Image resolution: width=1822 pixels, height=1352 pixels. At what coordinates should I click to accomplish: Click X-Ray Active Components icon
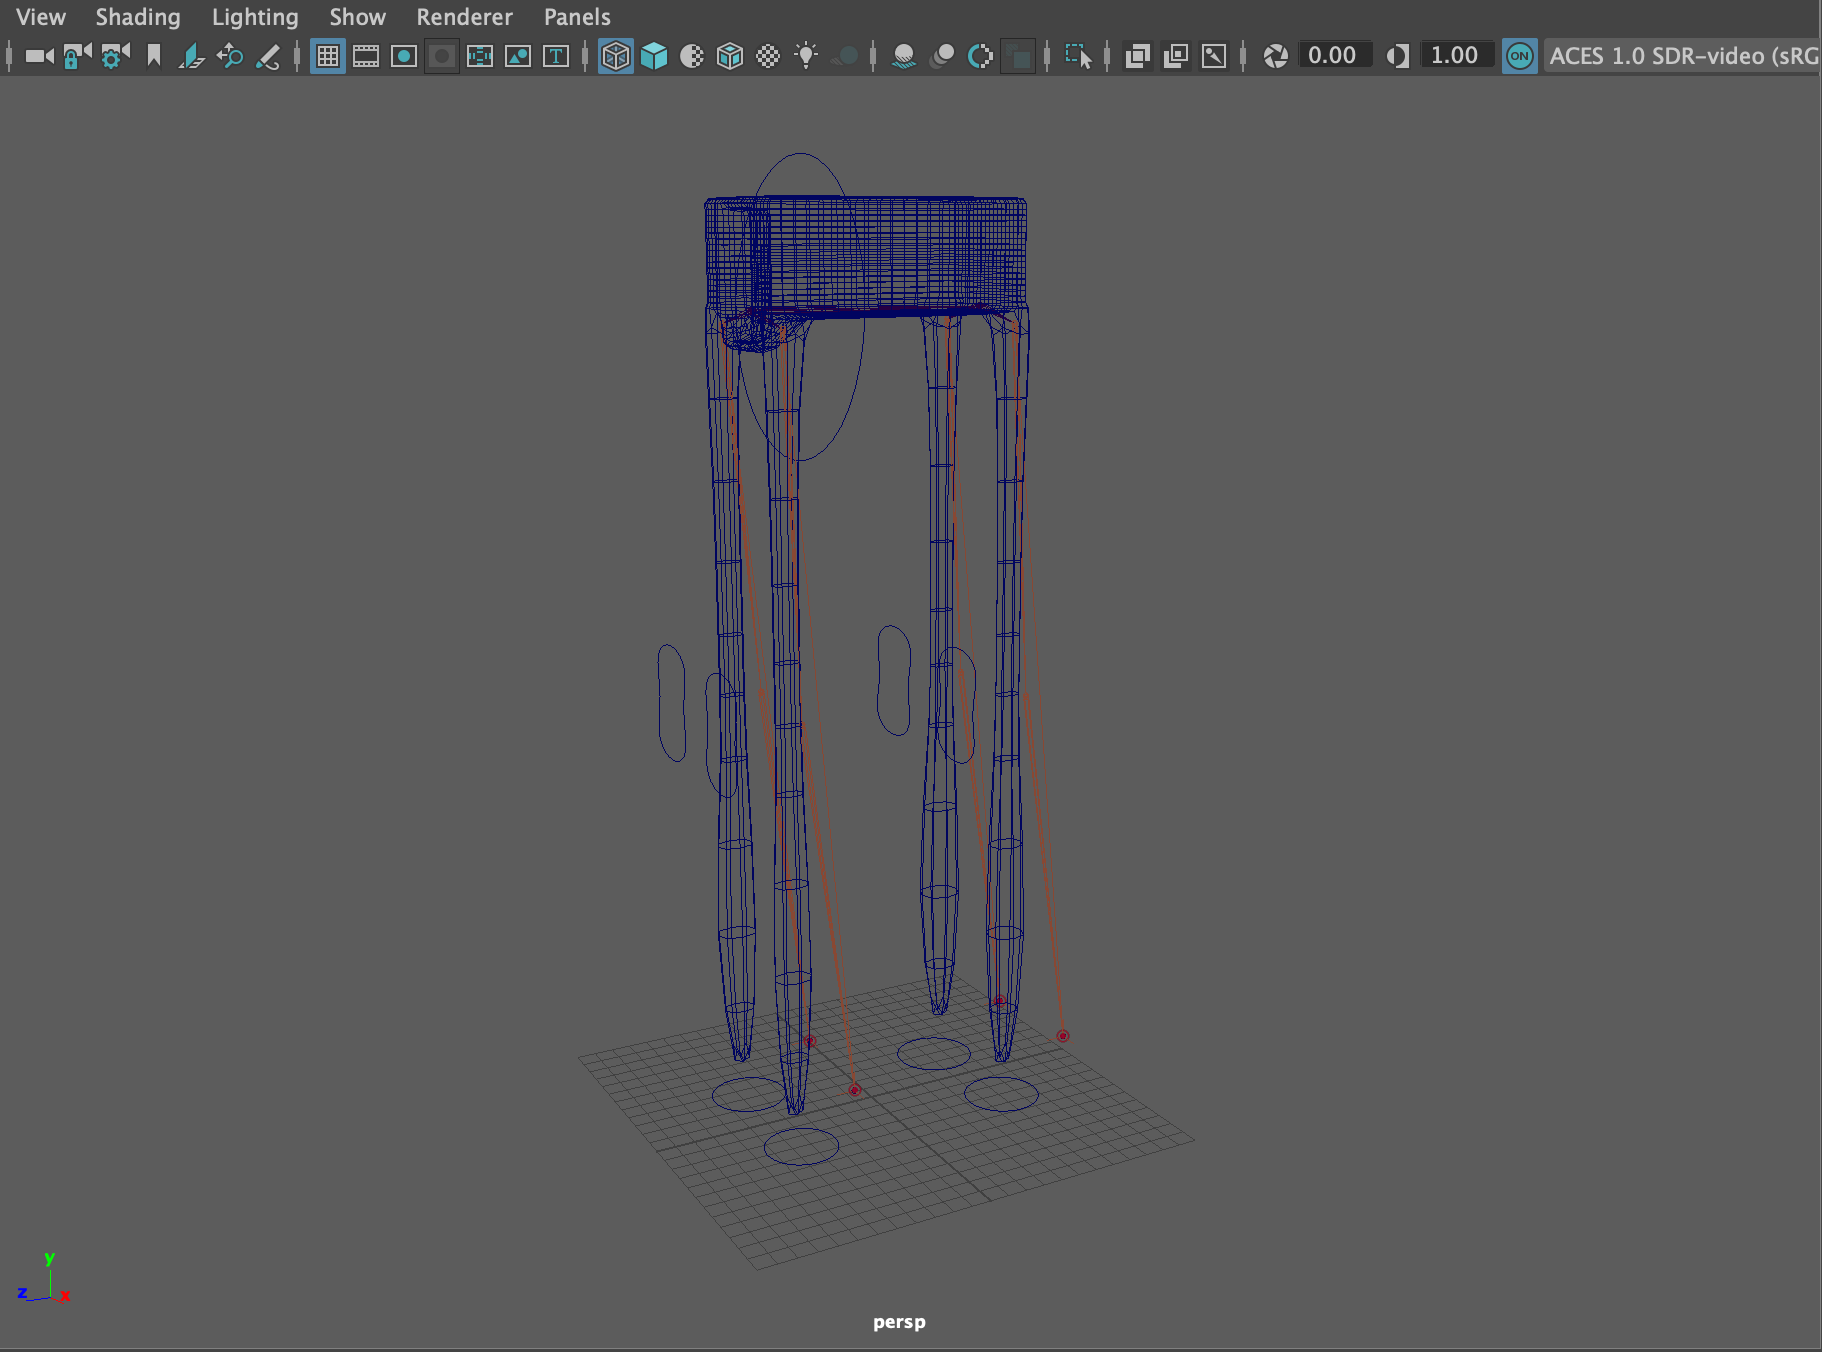(x=1176, y=56)
